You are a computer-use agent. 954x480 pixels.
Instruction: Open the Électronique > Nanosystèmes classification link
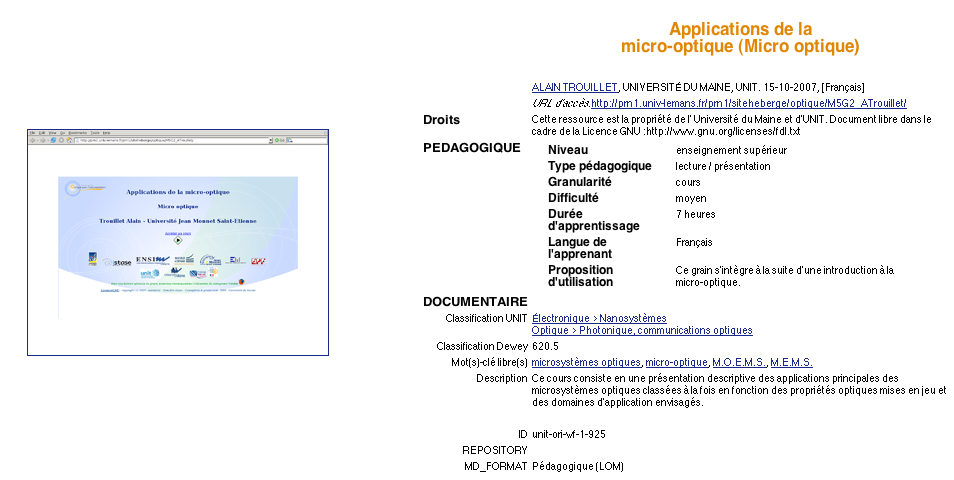click(599, 318)
